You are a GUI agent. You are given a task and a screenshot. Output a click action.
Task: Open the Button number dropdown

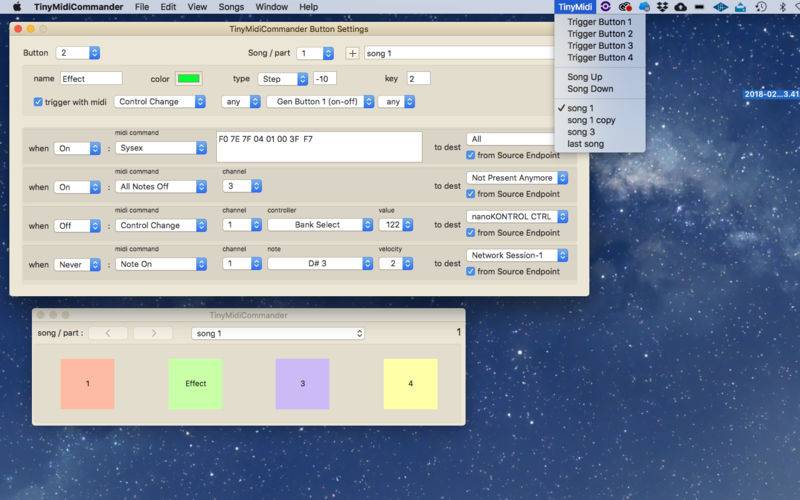(78, 53)
